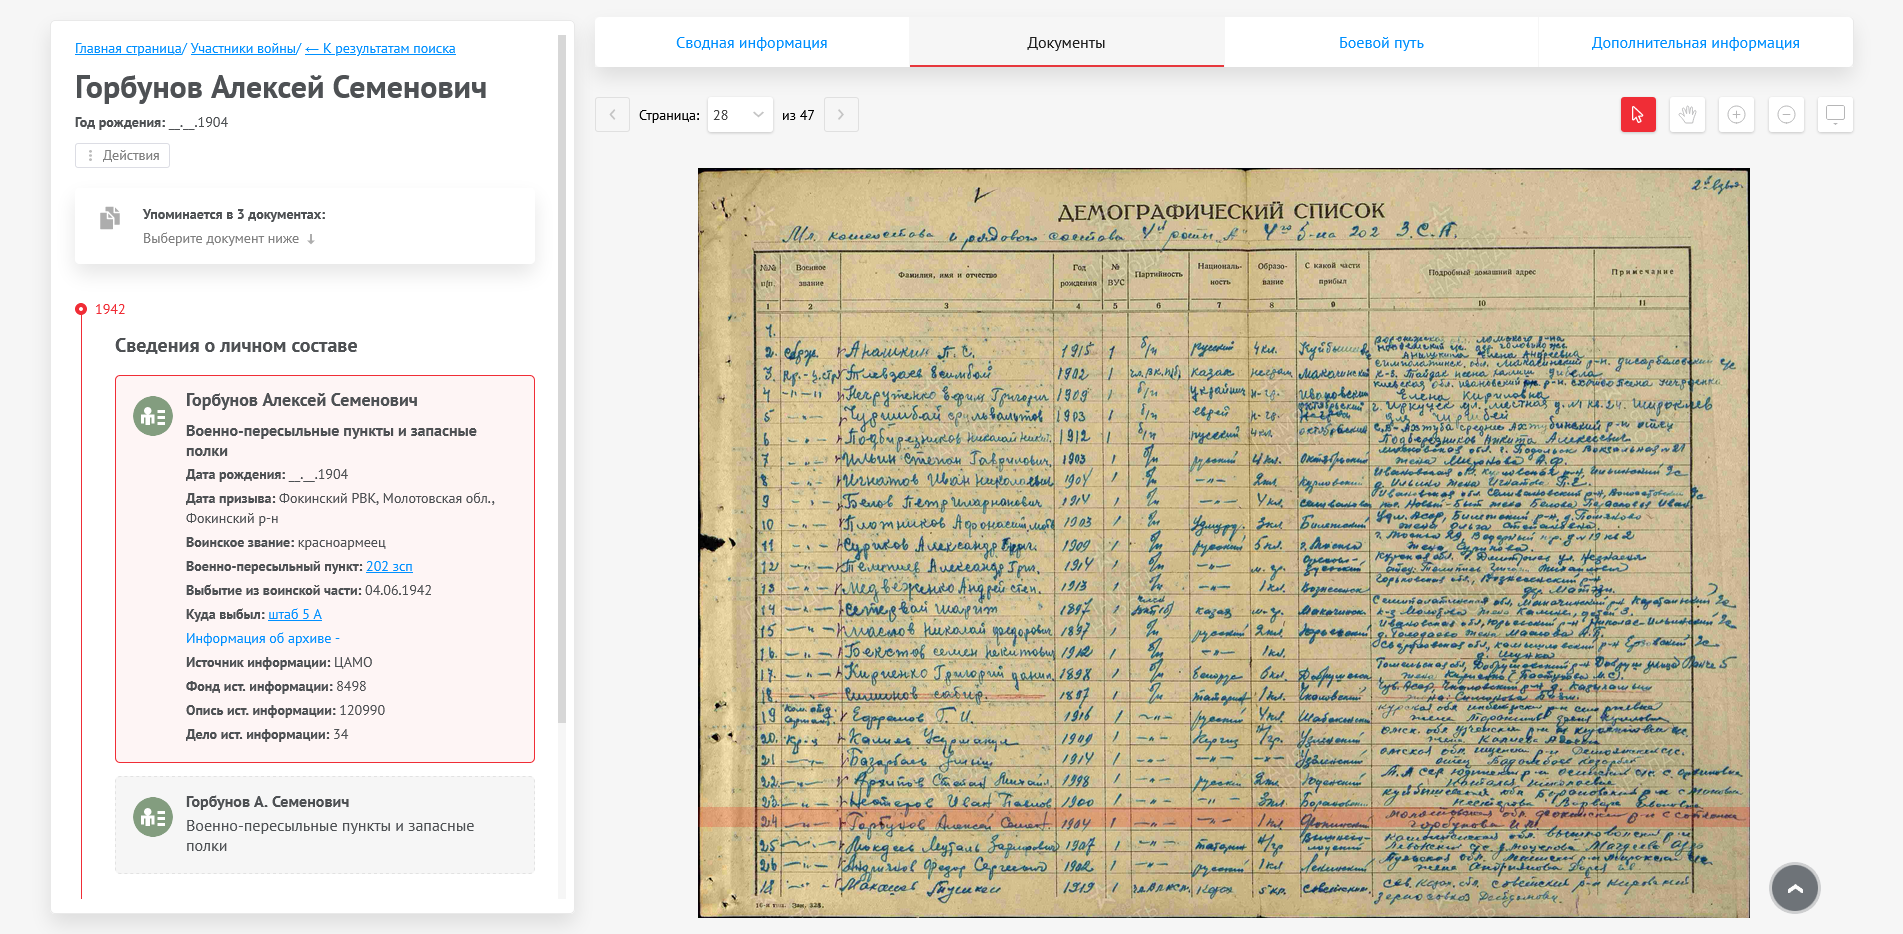
Task: Zoom out of the document image
Action: (1785, 115)
